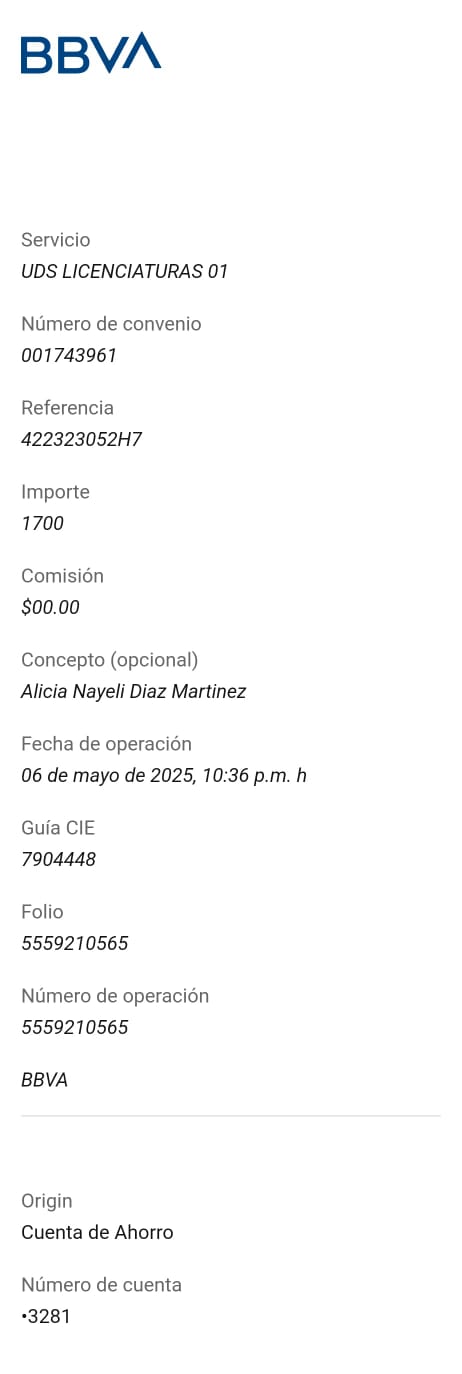This screenshot has width=462, height=1374.
Task: Select the masked account number •3281
Action: 46,1316
